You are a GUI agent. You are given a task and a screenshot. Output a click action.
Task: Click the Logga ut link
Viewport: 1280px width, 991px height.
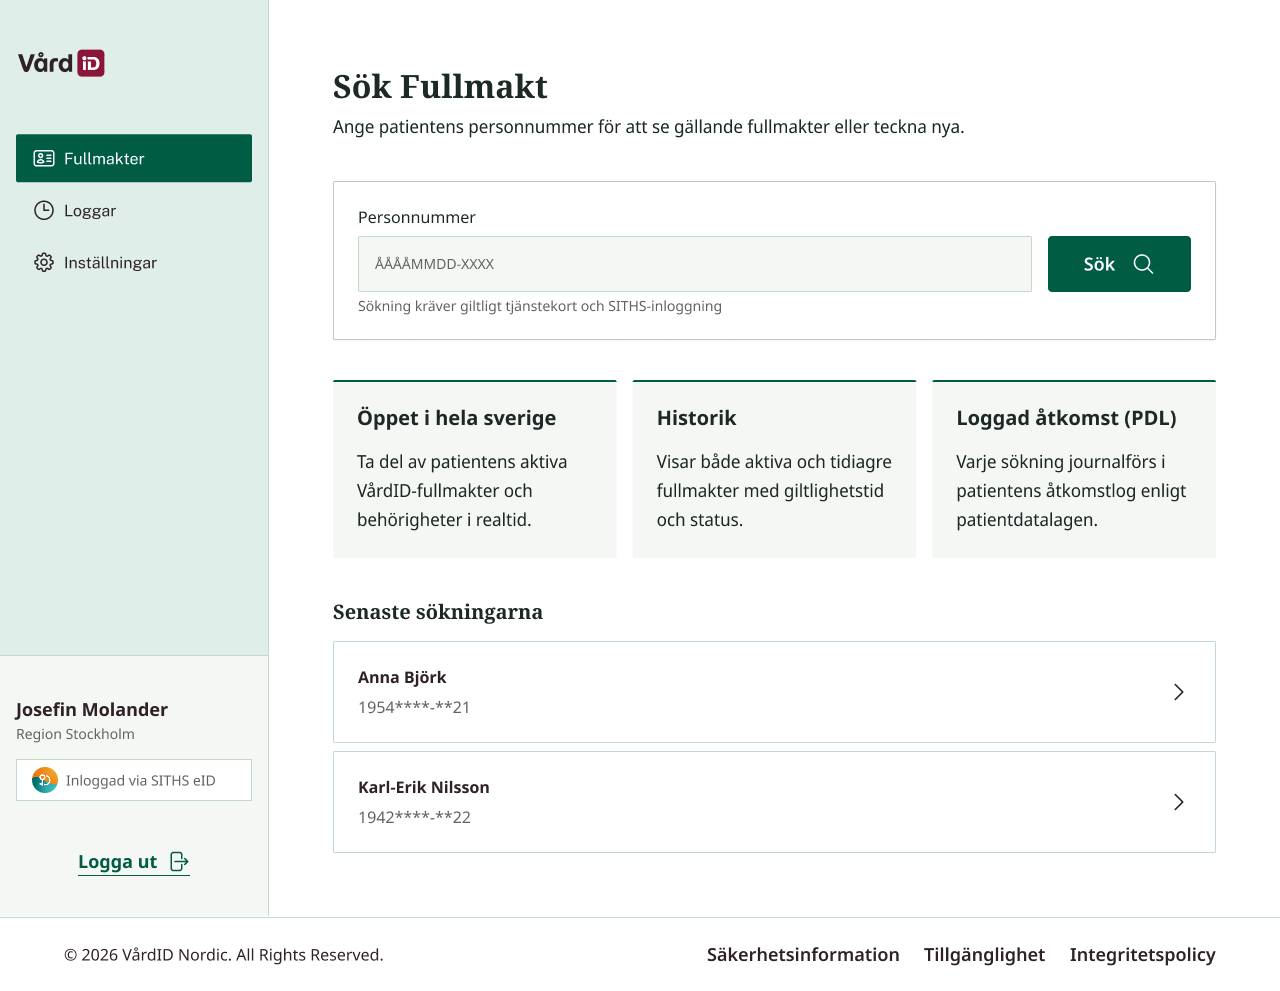(134, 862)
